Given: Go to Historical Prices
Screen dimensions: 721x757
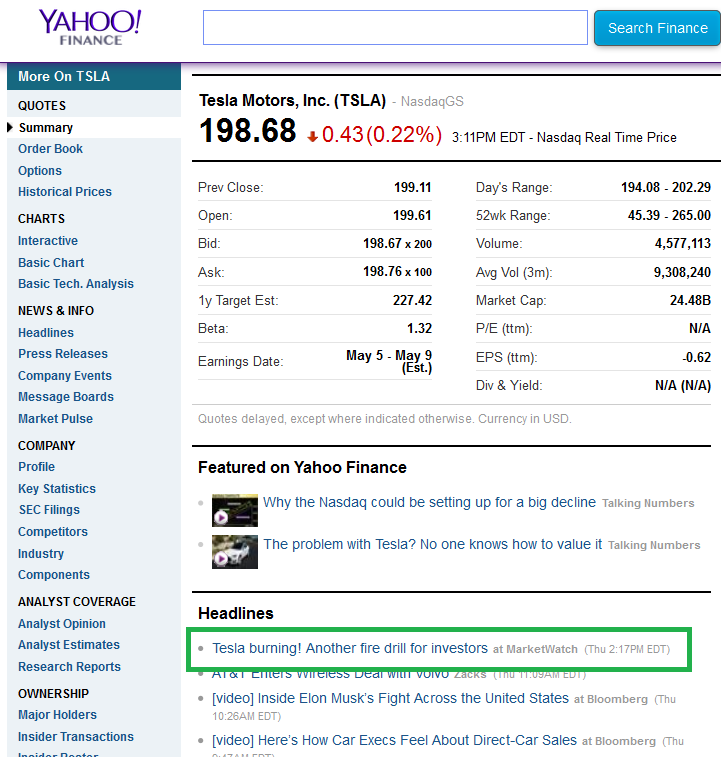Looking at the screenshot, I should (64, 192).
